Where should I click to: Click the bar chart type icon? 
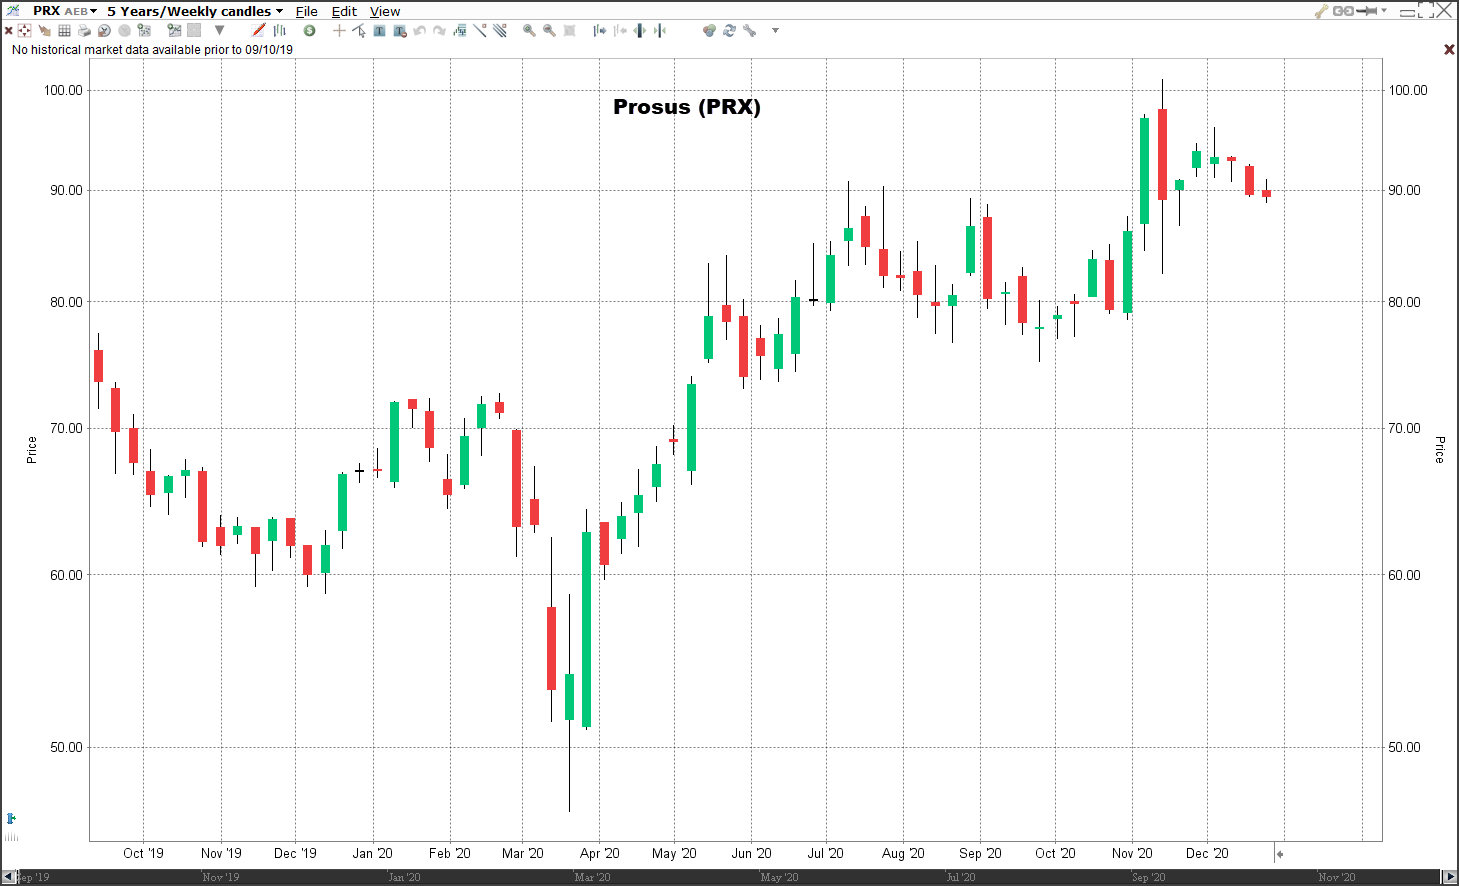280,30
